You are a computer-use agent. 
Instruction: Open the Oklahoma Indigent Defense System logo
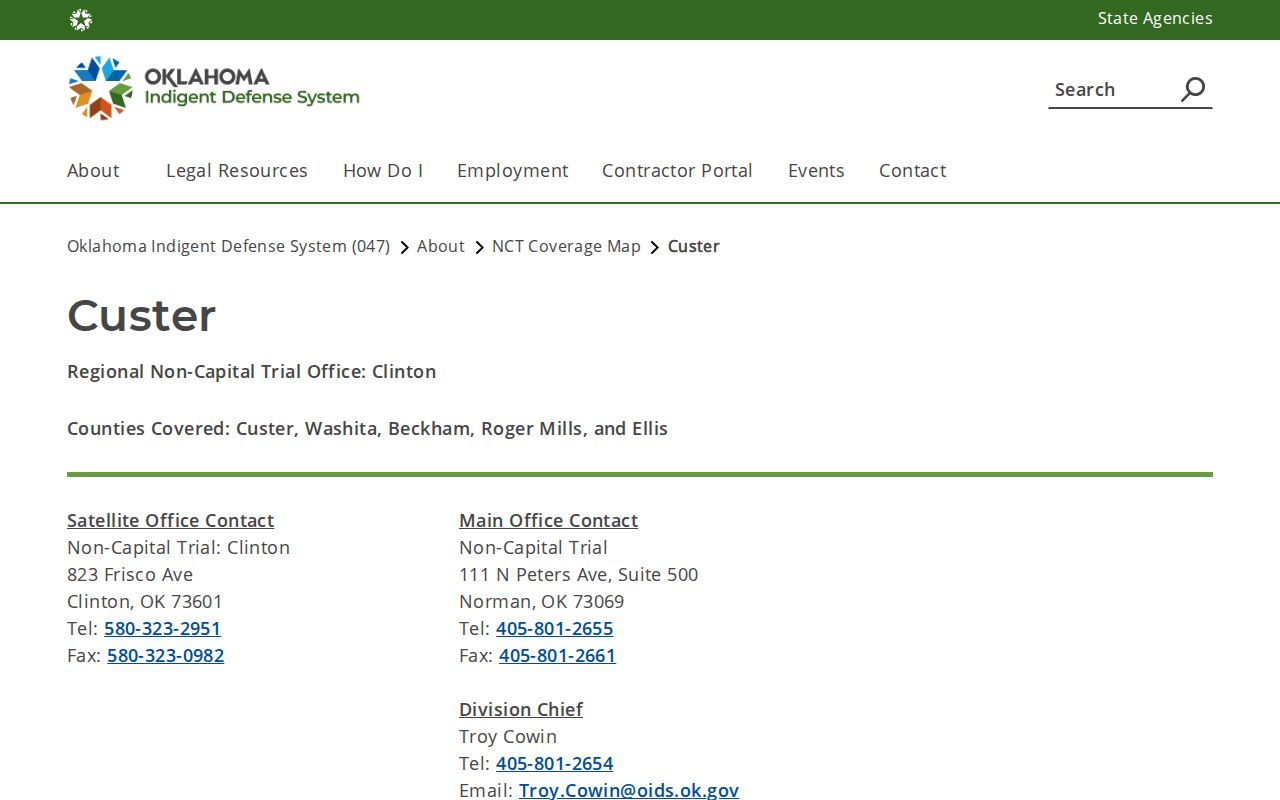pyautogui.click(x=214, y=88)
